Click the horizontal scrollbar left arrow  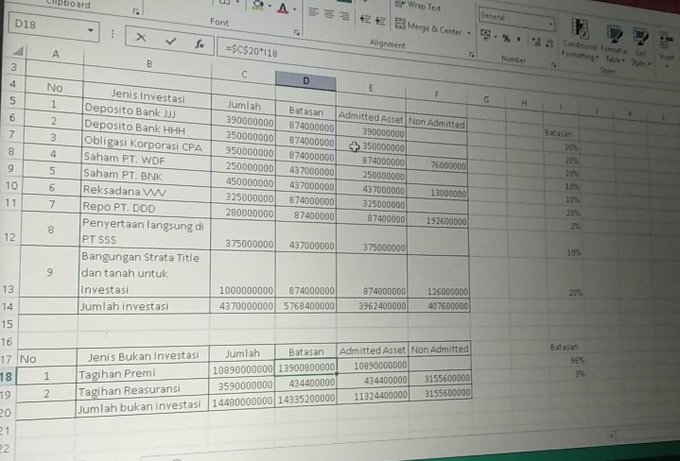click(611, 435)
